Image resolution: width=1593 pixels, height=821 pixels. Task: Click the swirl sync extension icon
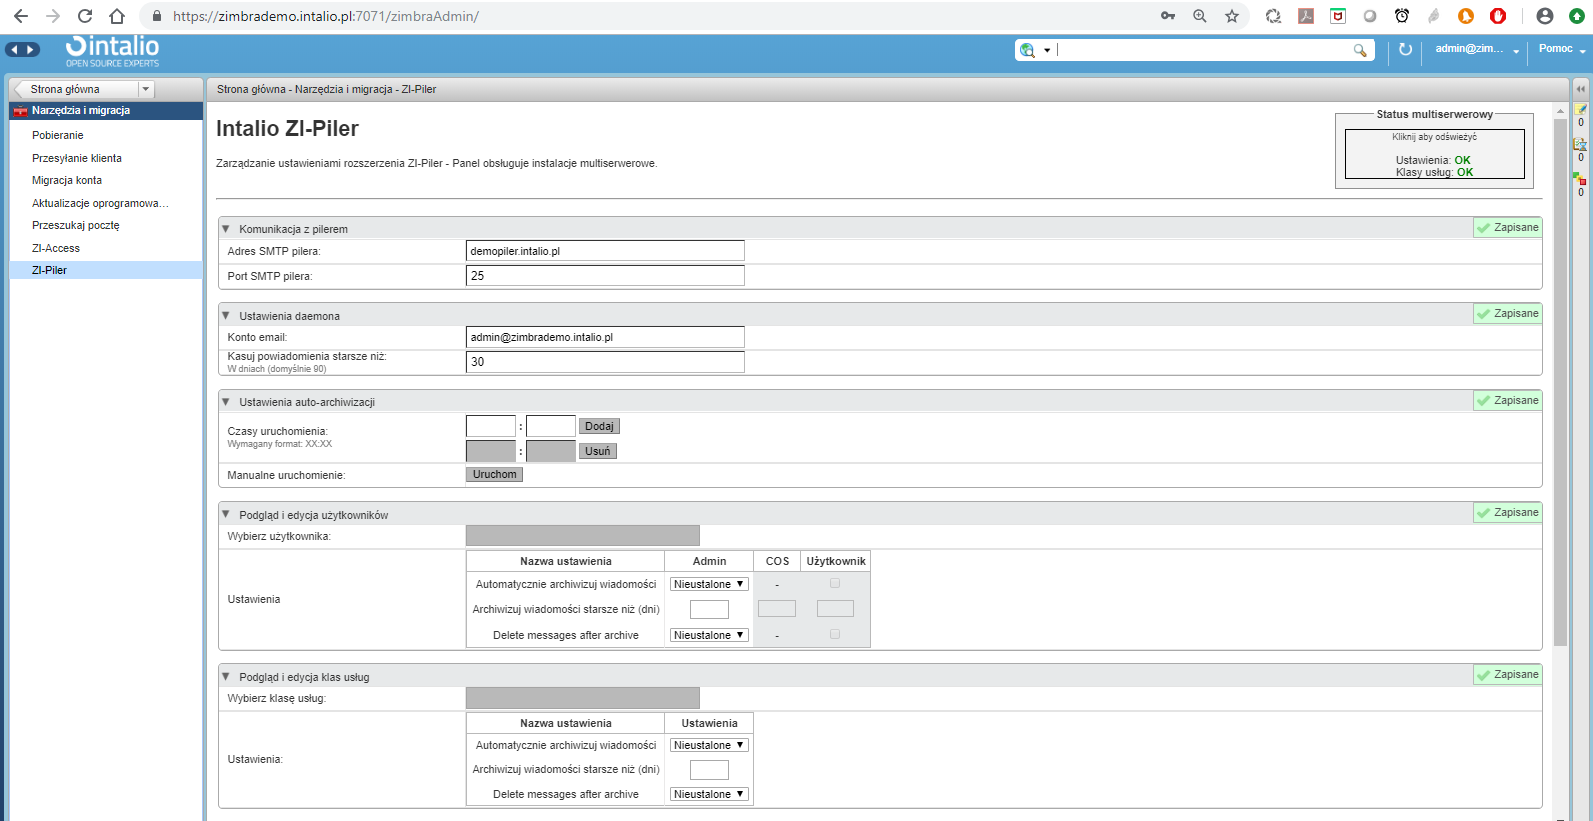click(1273, 16)
